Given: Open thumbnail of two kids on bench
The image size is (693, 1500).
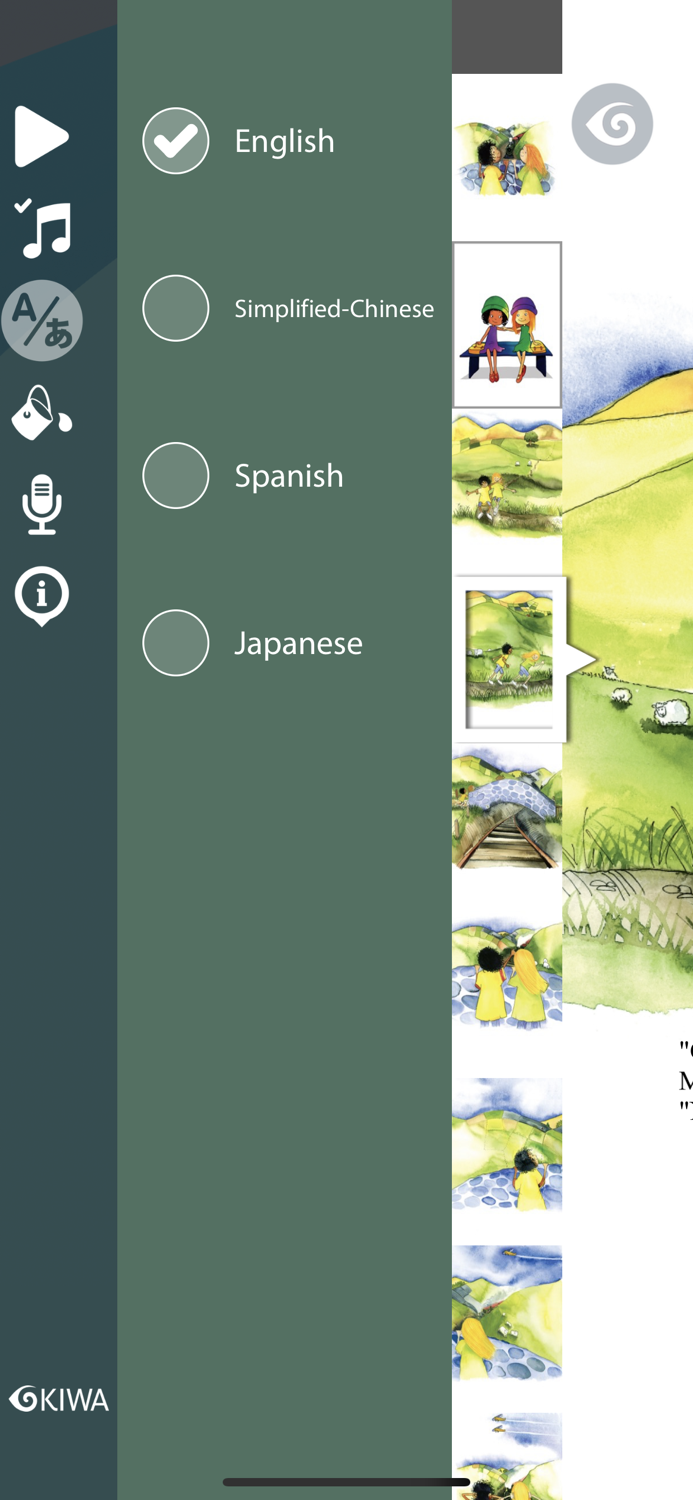Looking at the screenshot, I should click(x=507, y=325).
